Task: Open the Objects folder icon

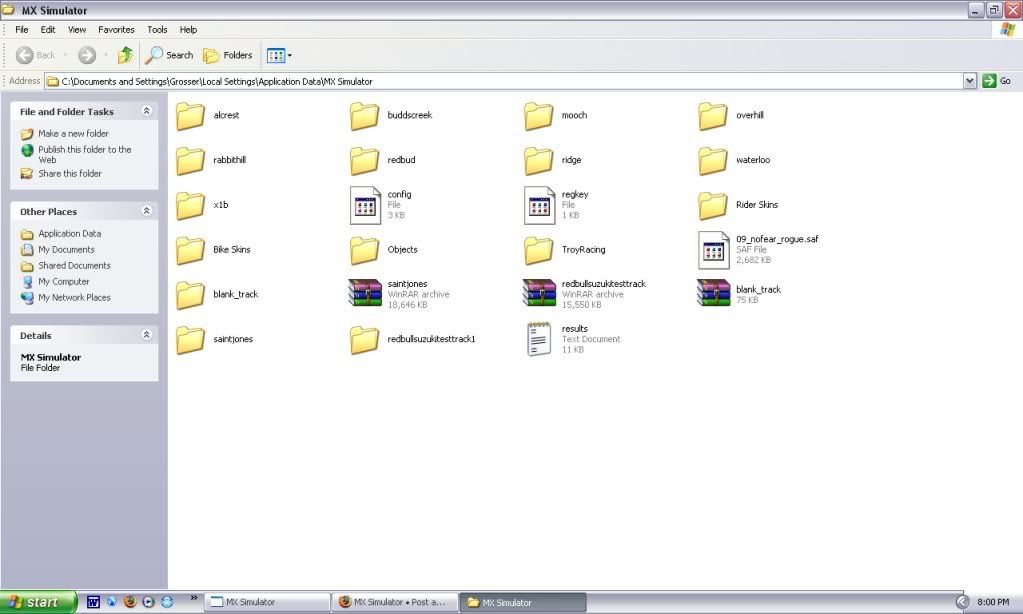Action: (365, 251)
